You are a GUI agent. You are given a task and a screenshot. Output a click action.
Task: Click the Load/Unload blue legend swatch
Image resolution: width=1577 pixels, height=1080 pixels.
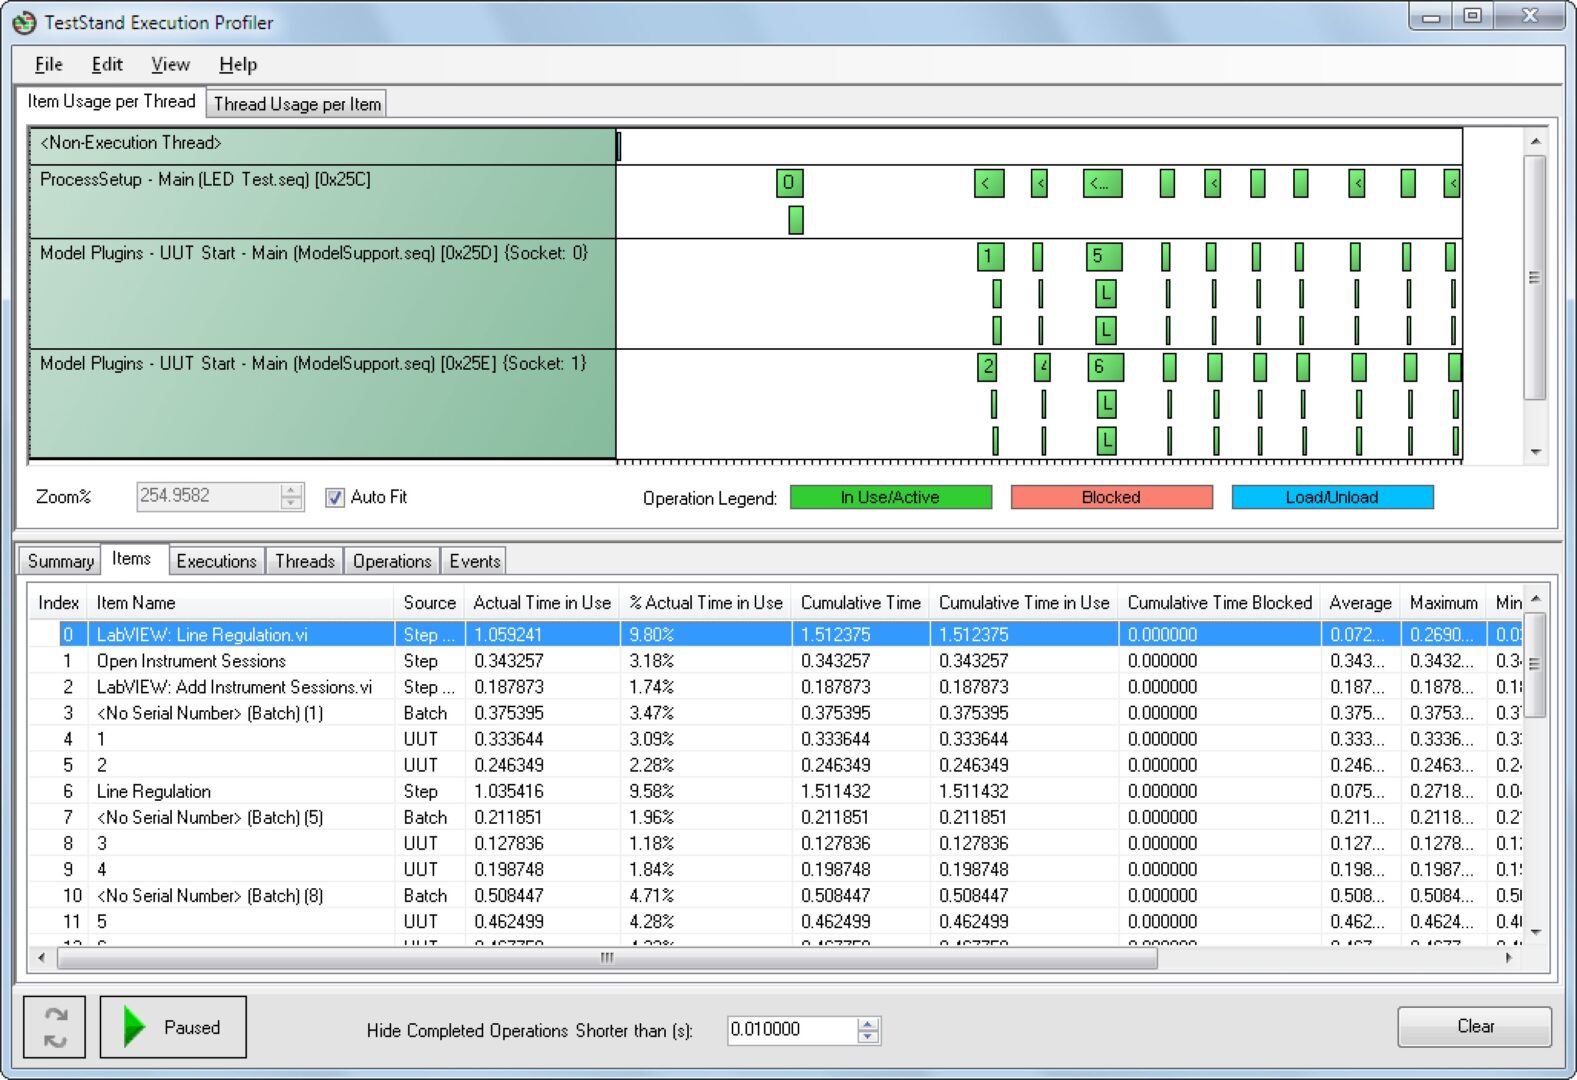tap(1332, 497)
